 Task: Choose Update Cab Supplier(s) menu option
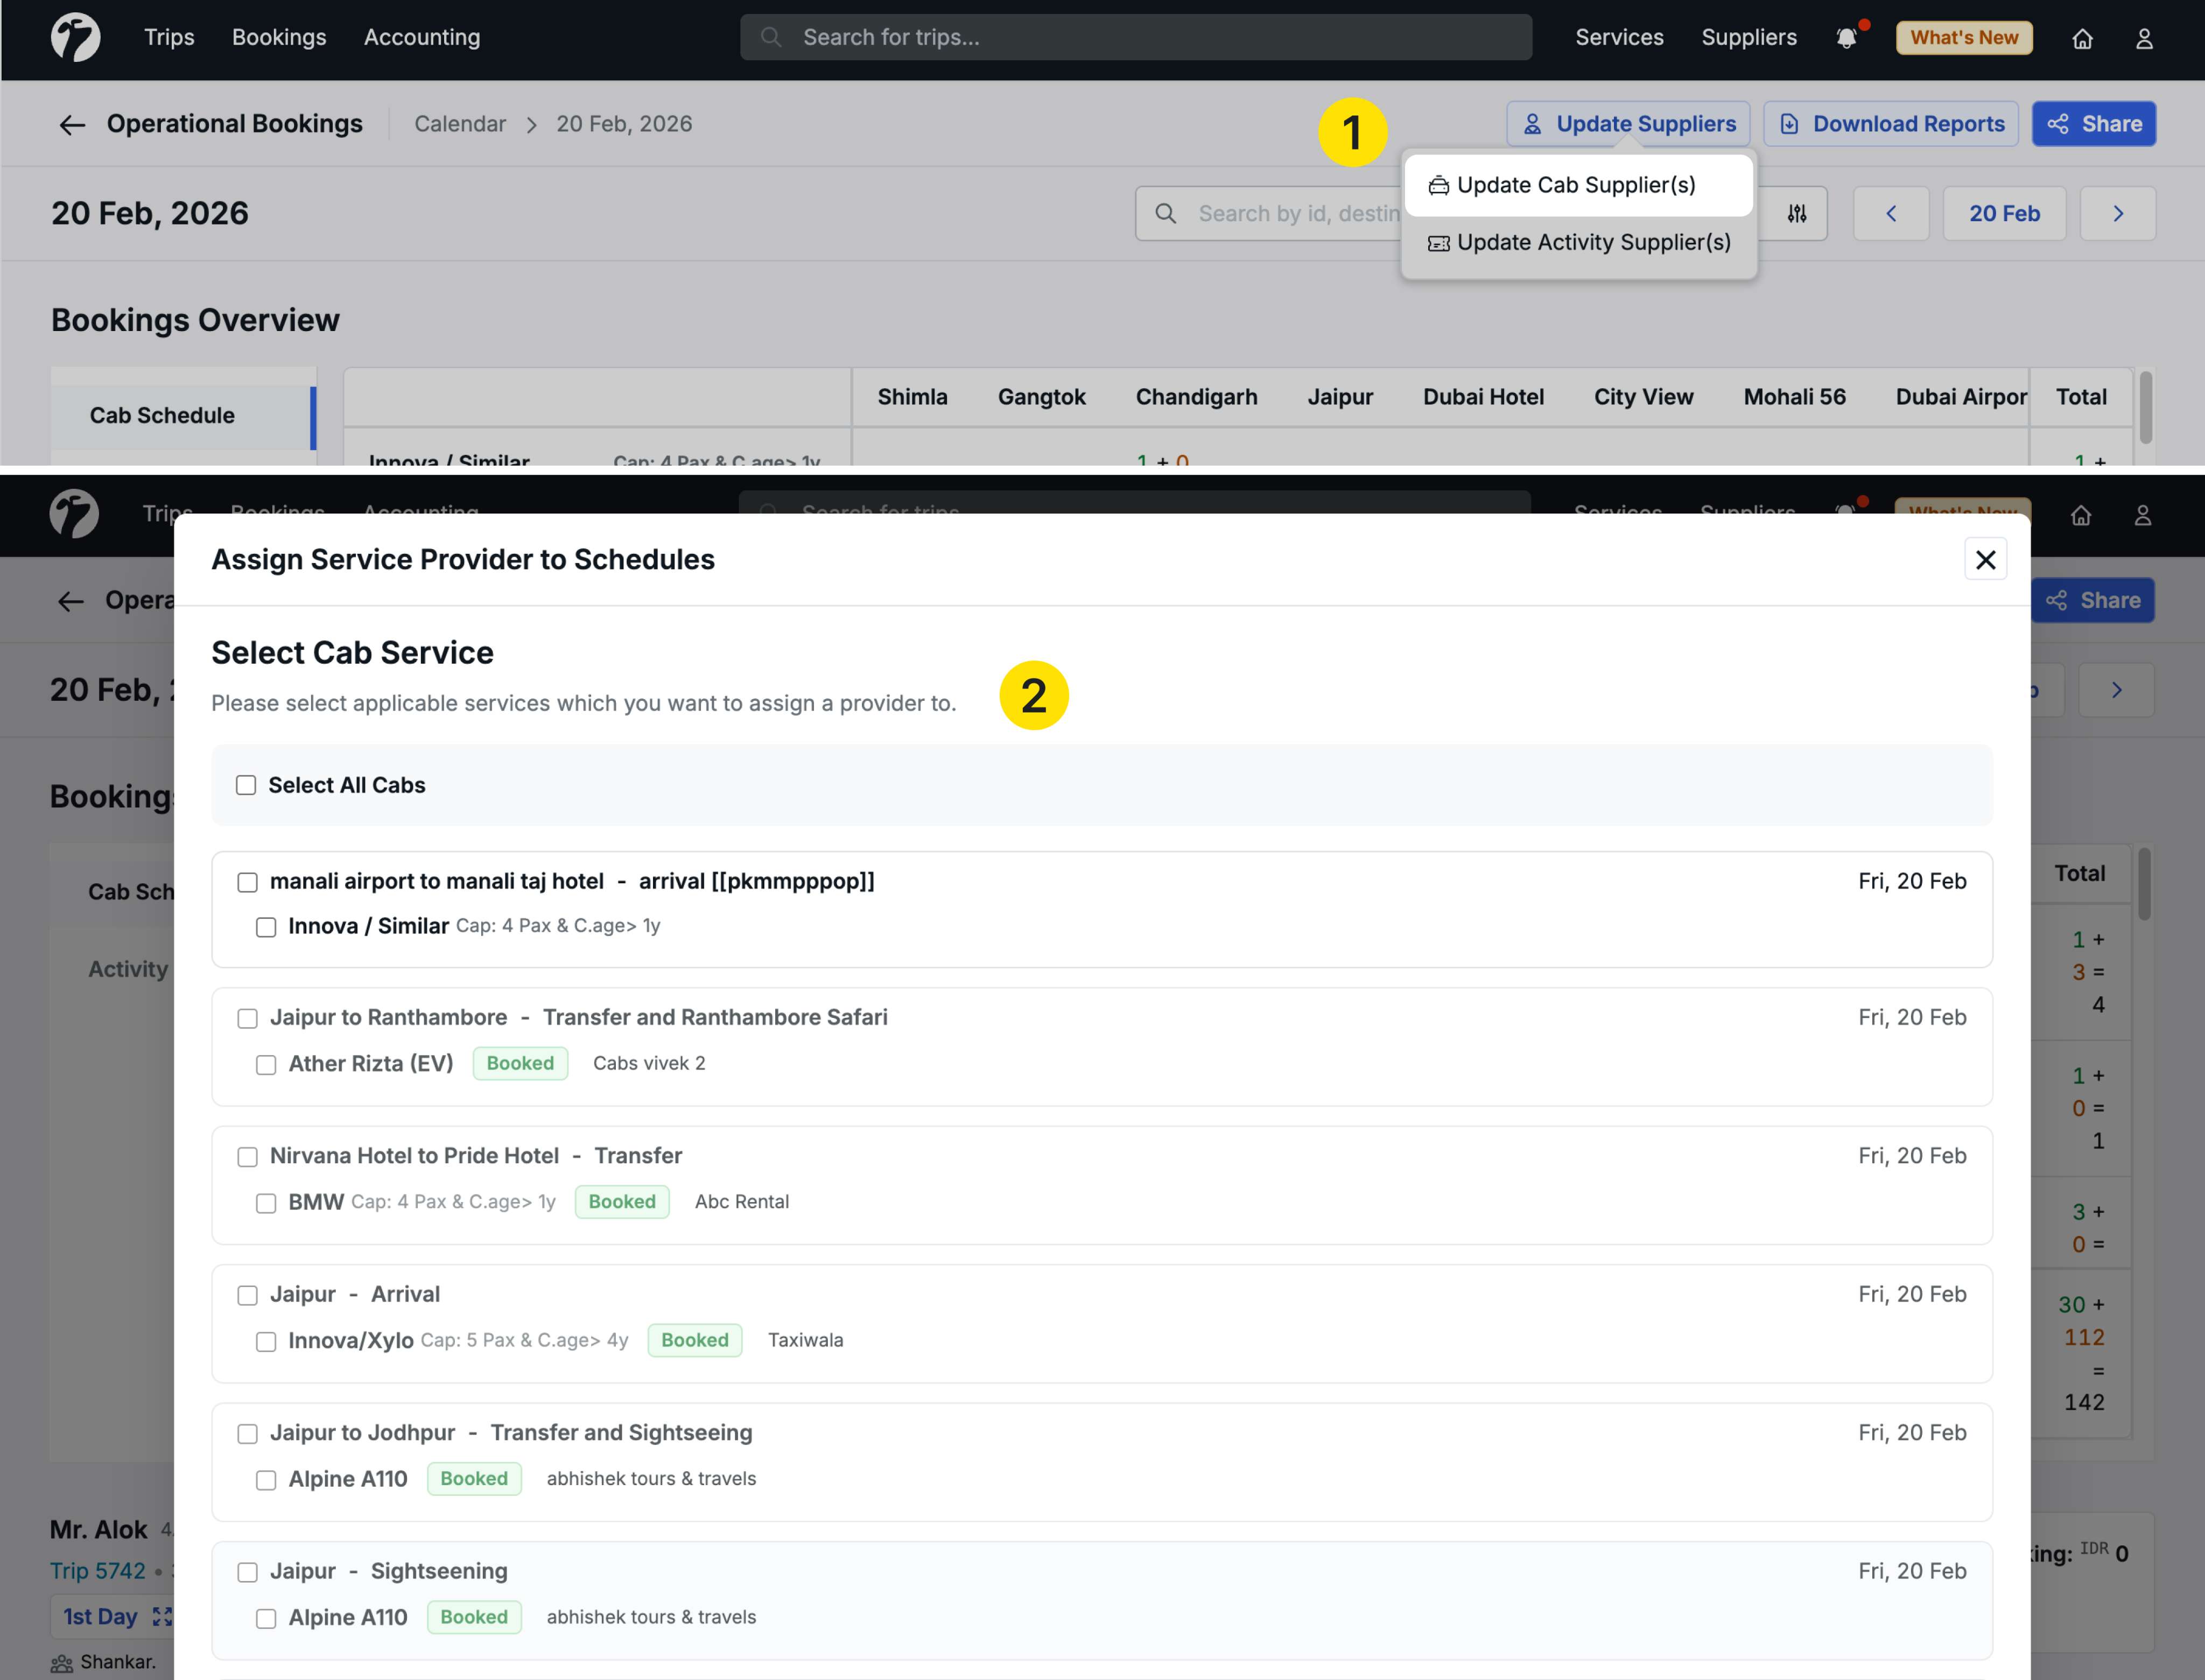click(x=1577, y=185)
